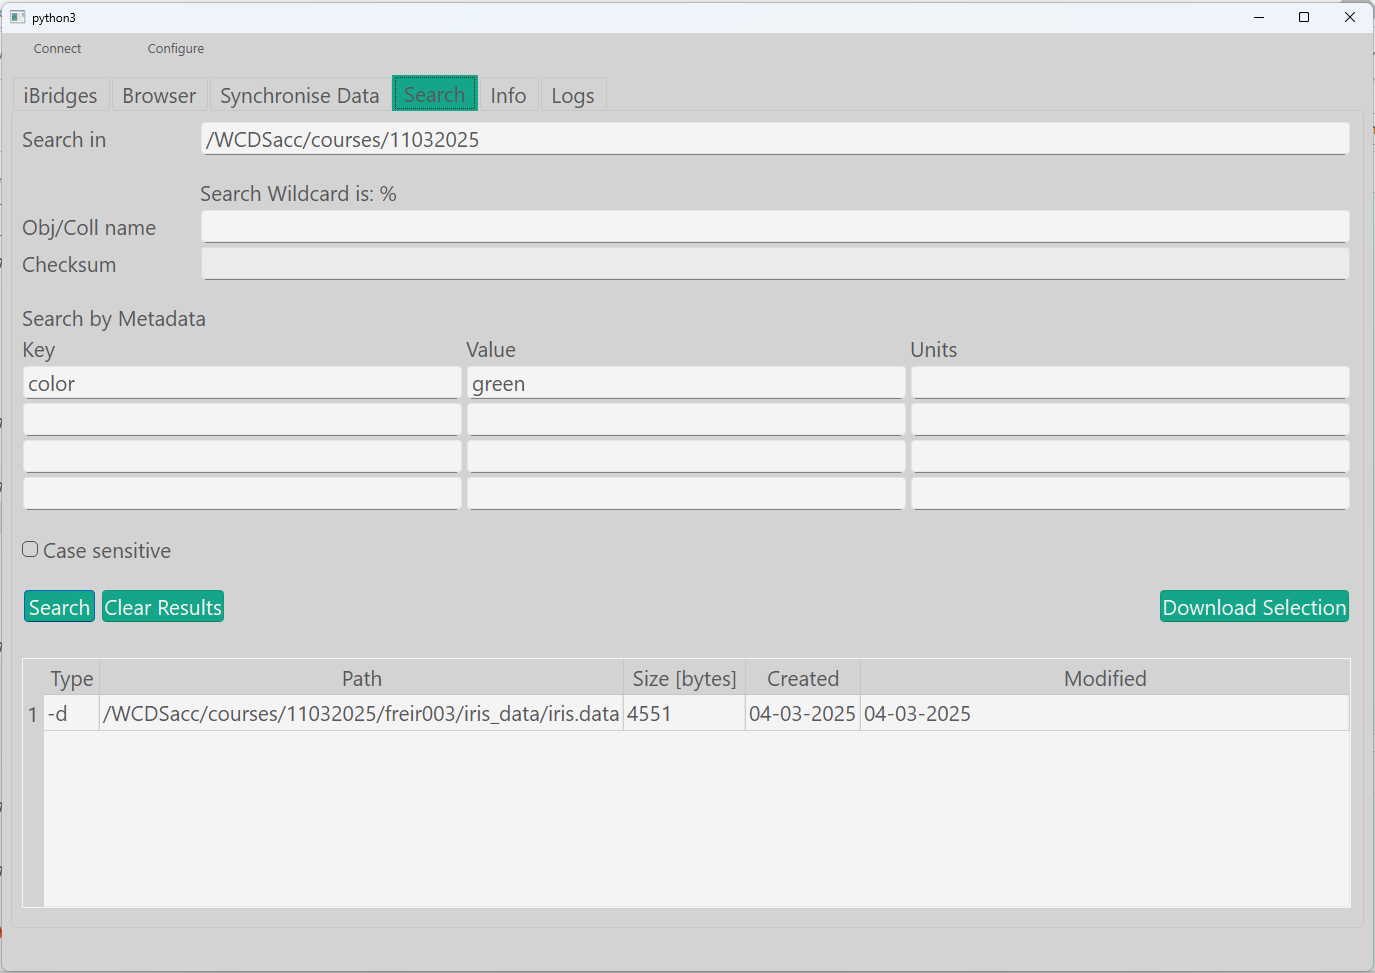Select the Created 04-03-2025 cell
This screenshot has width=1375, height=973.
coord(803,714)
